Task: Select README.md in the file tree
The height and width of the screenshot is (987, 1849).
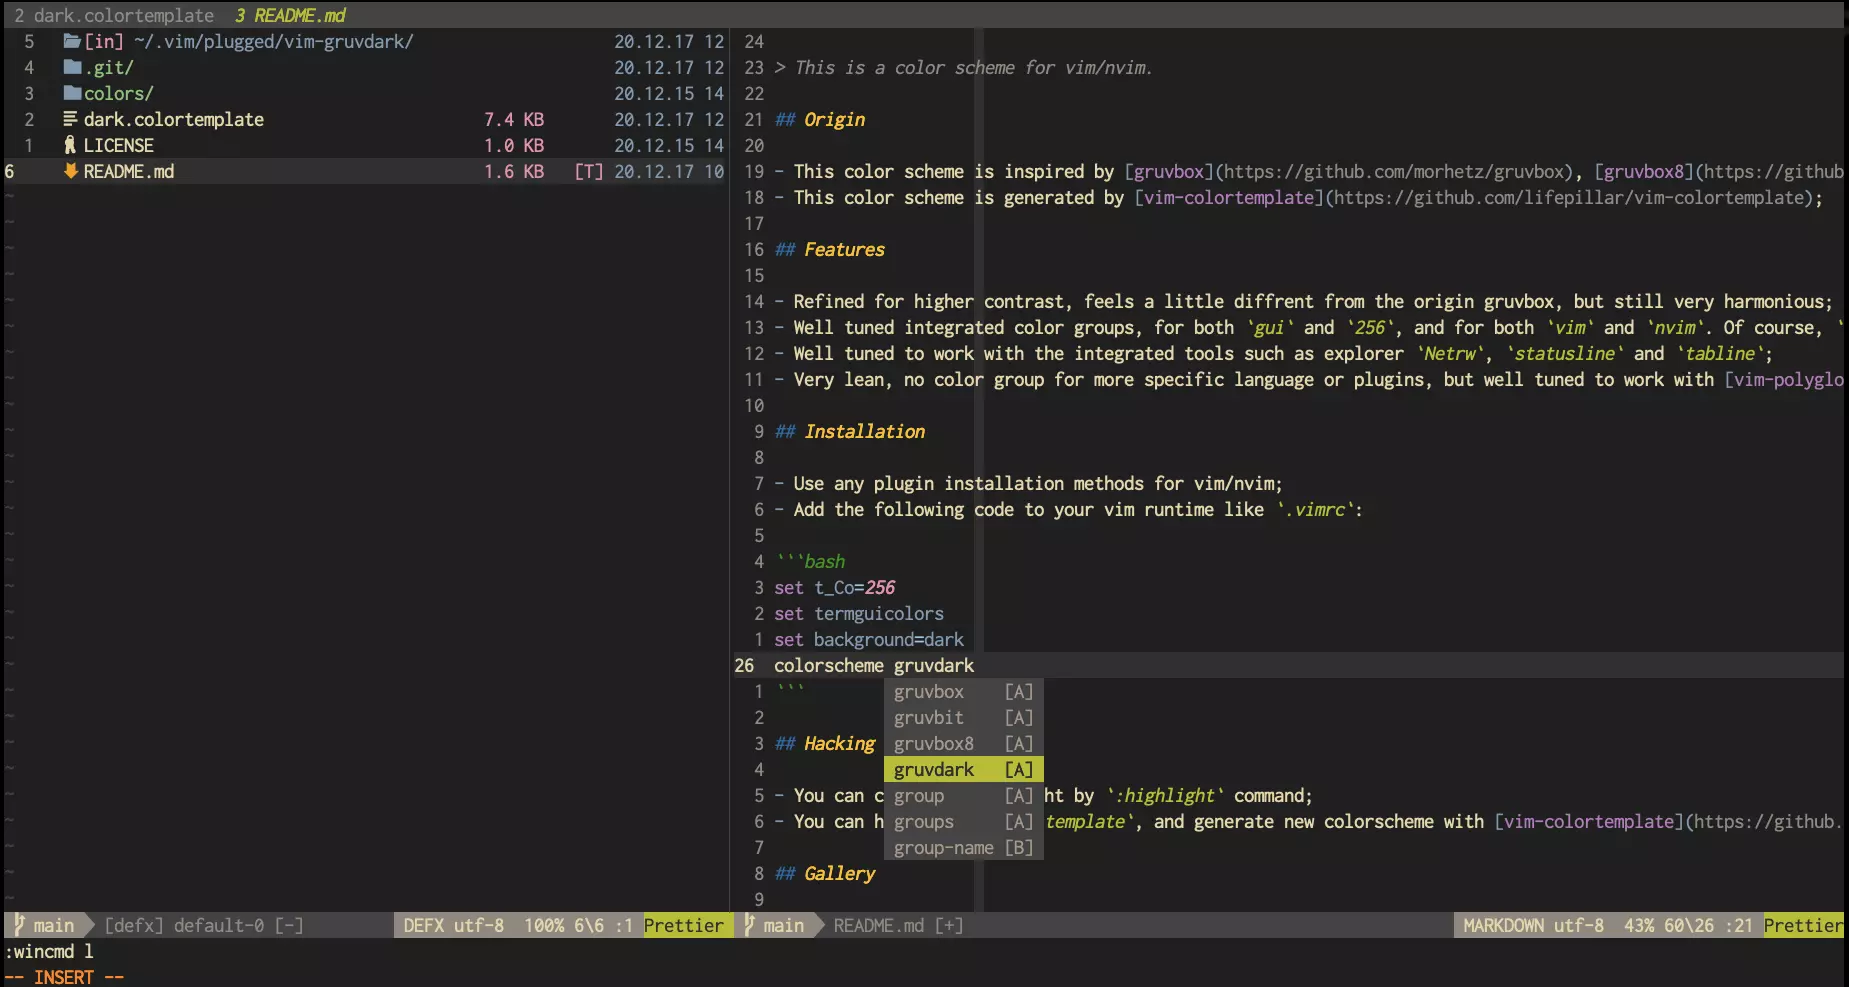Action: coord(128,172)
